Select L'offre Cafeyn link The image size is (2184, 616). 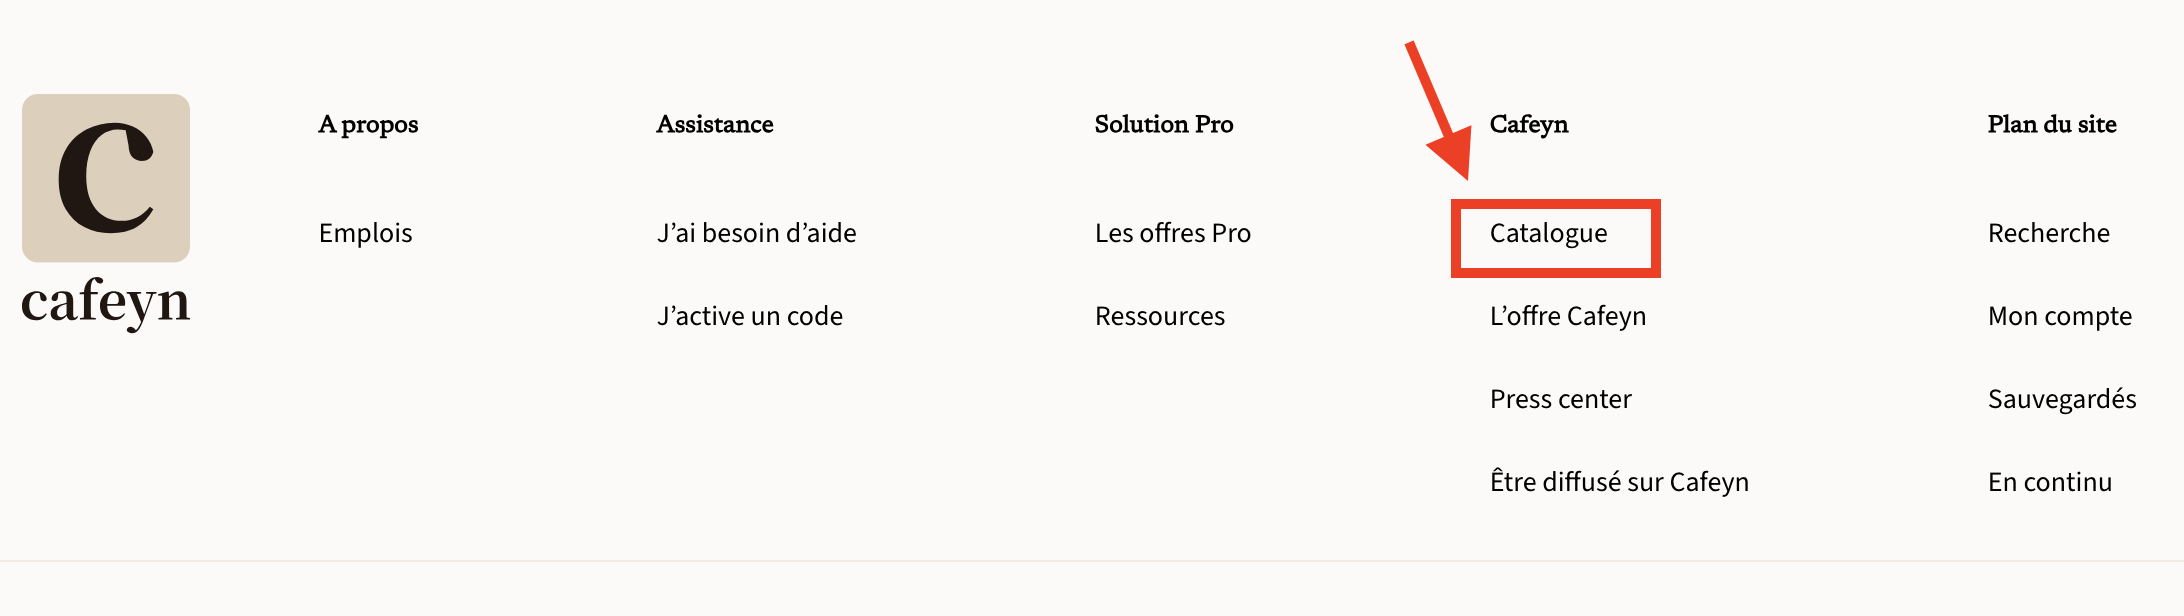pyautogui.click(x=1567, y=316)
